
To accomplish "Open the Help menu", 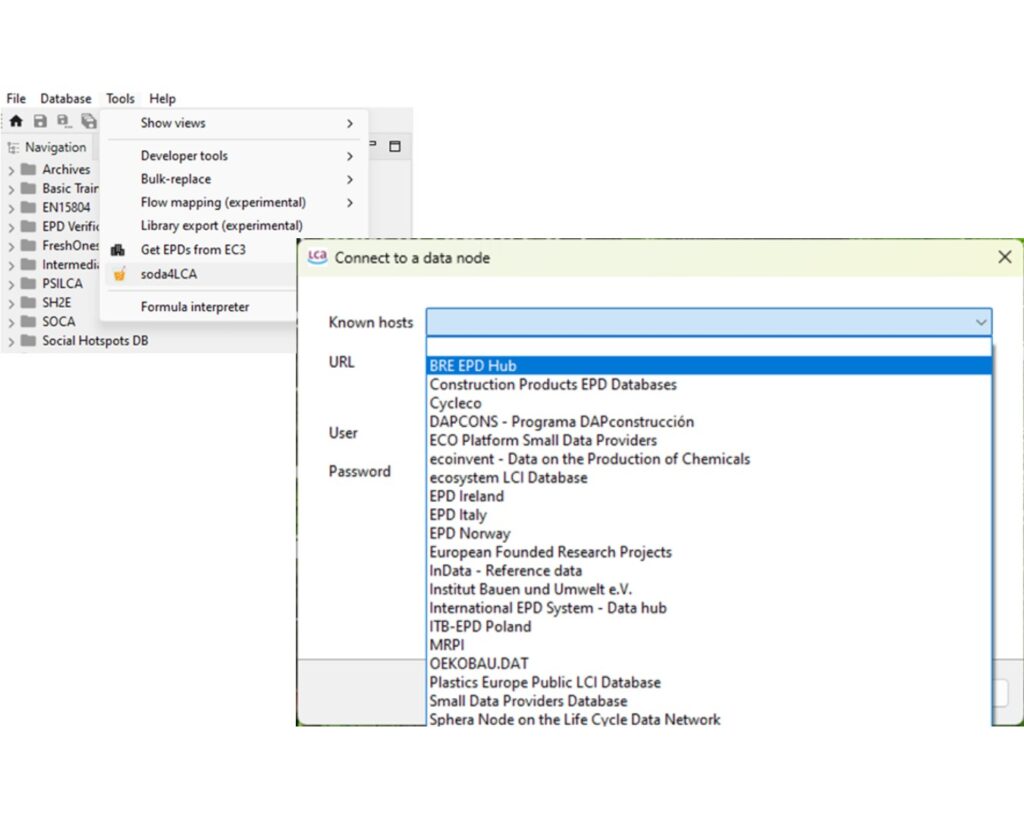I will point(162,99).
